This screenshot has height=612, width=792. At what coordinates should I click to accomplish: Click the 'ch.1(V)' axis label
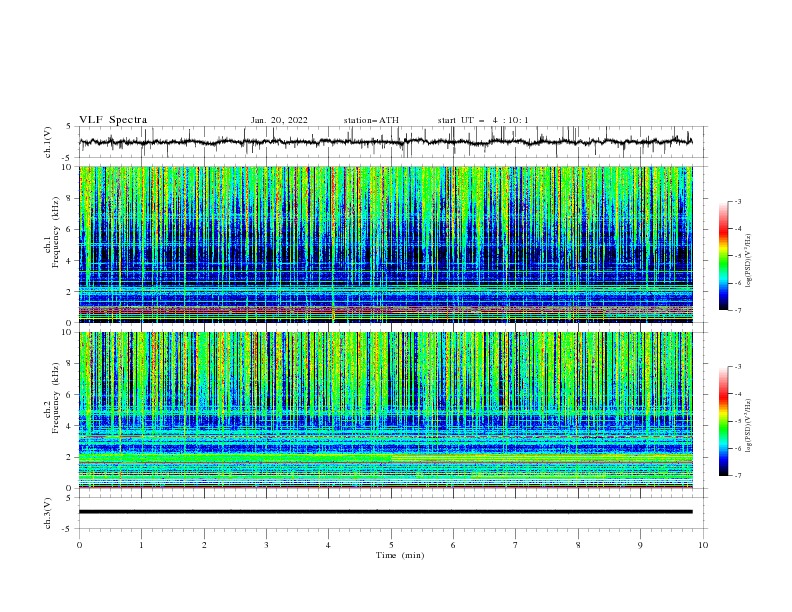48,142
